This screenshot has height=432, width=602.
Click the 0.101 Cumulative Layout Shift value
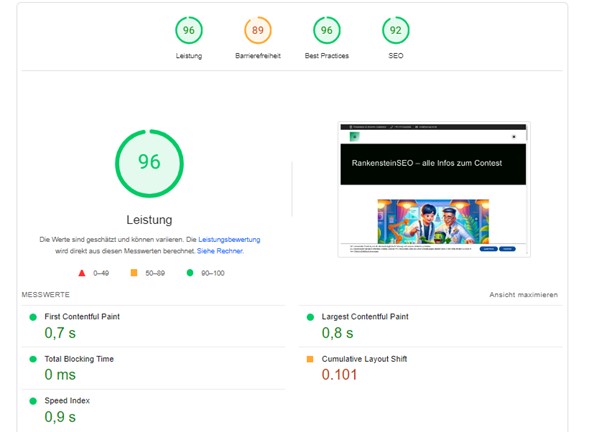339,375
